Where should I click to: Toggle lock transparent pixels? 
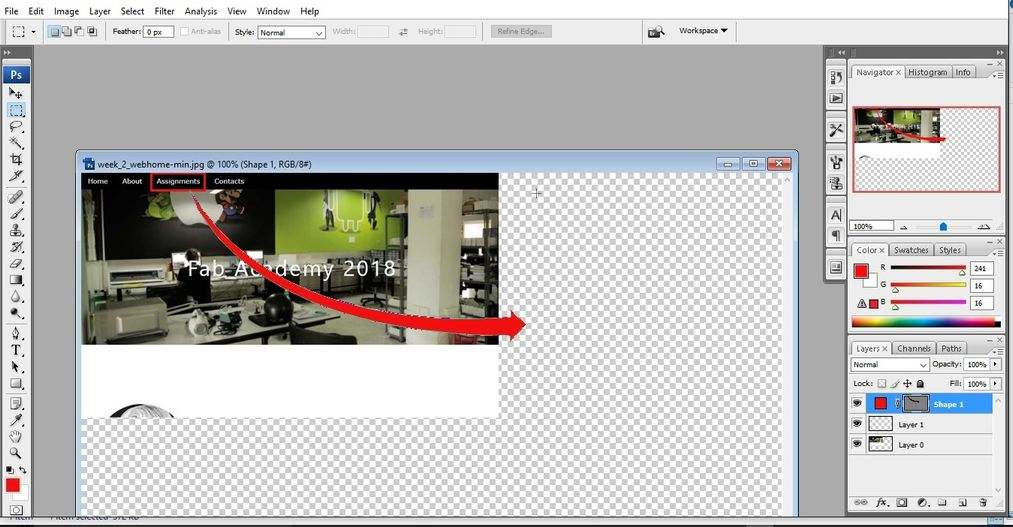pyautogui.click(x=882, y=384)
